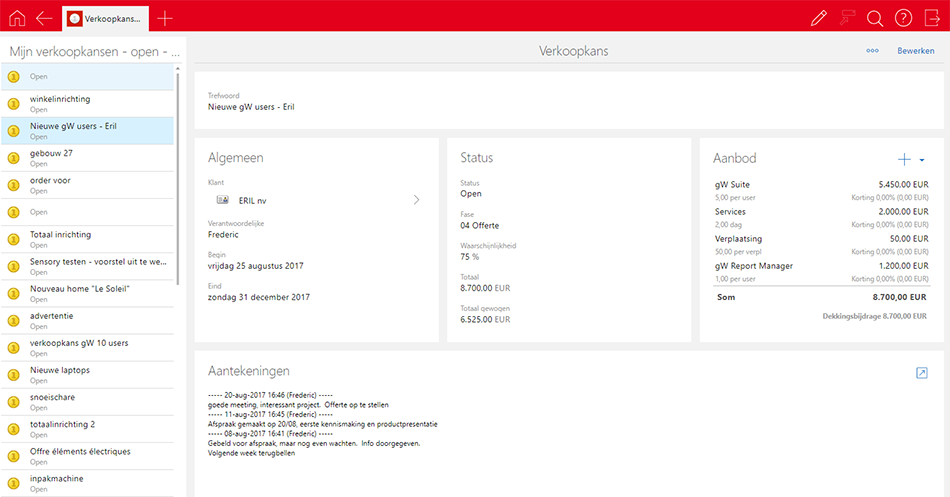Select gebouw 27 opportunity
Image resolution: width=950 pixels, height=497 pixels.
[88, 158]
